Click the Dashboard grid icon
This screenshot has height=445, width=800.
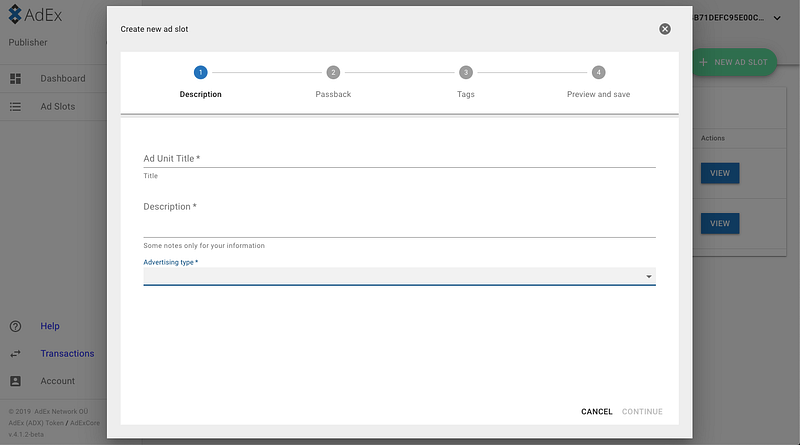tap(15, 79)
